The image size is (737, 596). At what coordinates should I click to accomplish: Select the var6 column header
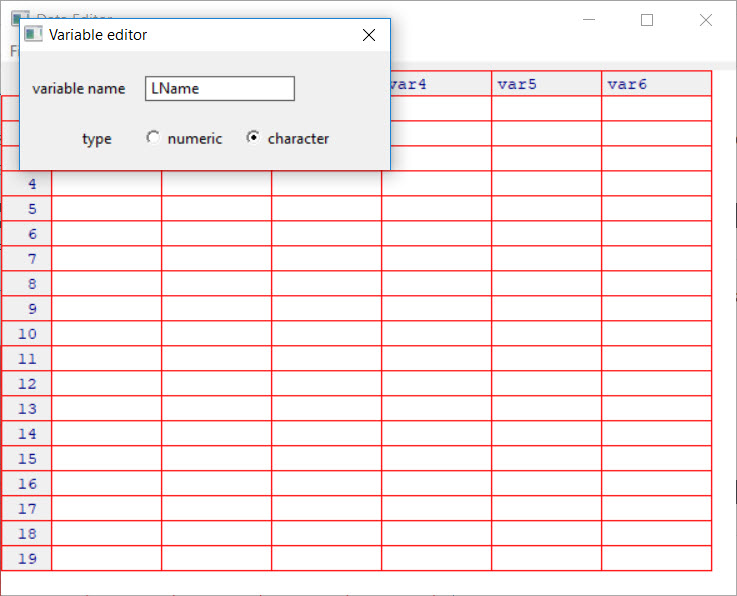point(656,84)
